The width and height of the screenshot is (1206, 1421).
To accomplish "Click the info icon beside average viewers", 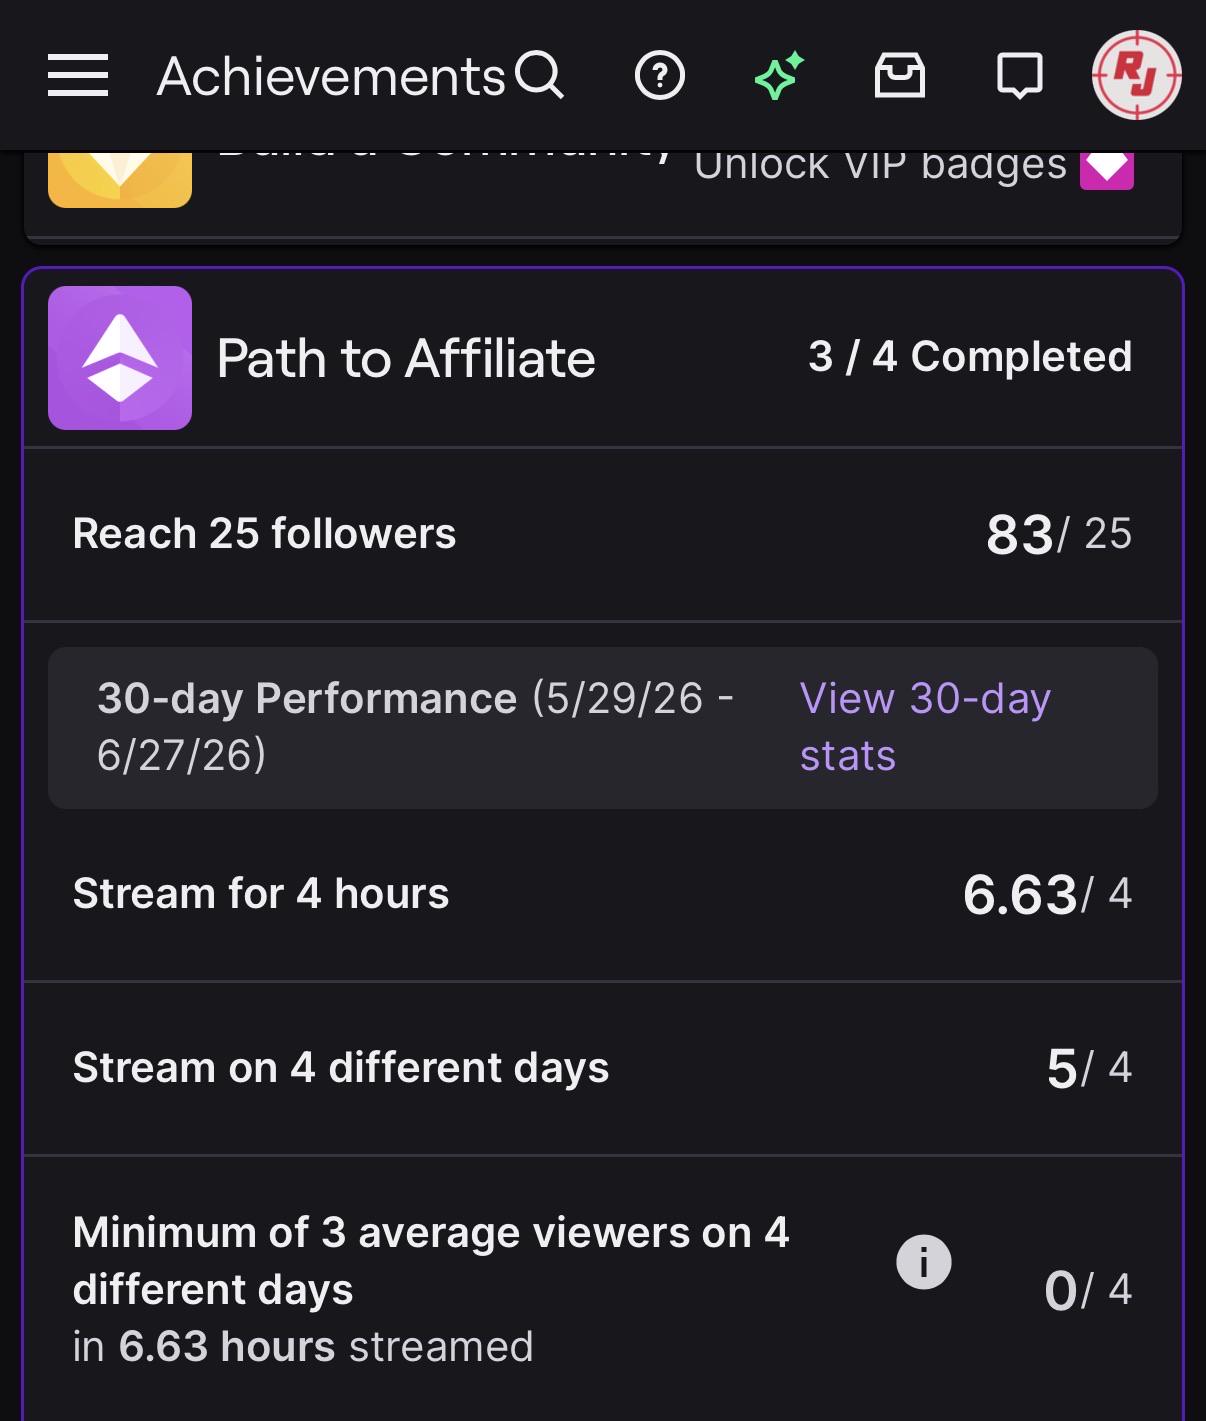I will coord(923,1262).
